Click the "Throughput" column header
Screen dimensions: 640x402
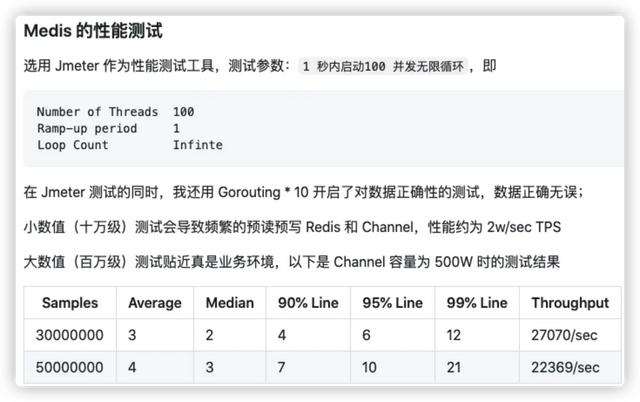point(570,303)
